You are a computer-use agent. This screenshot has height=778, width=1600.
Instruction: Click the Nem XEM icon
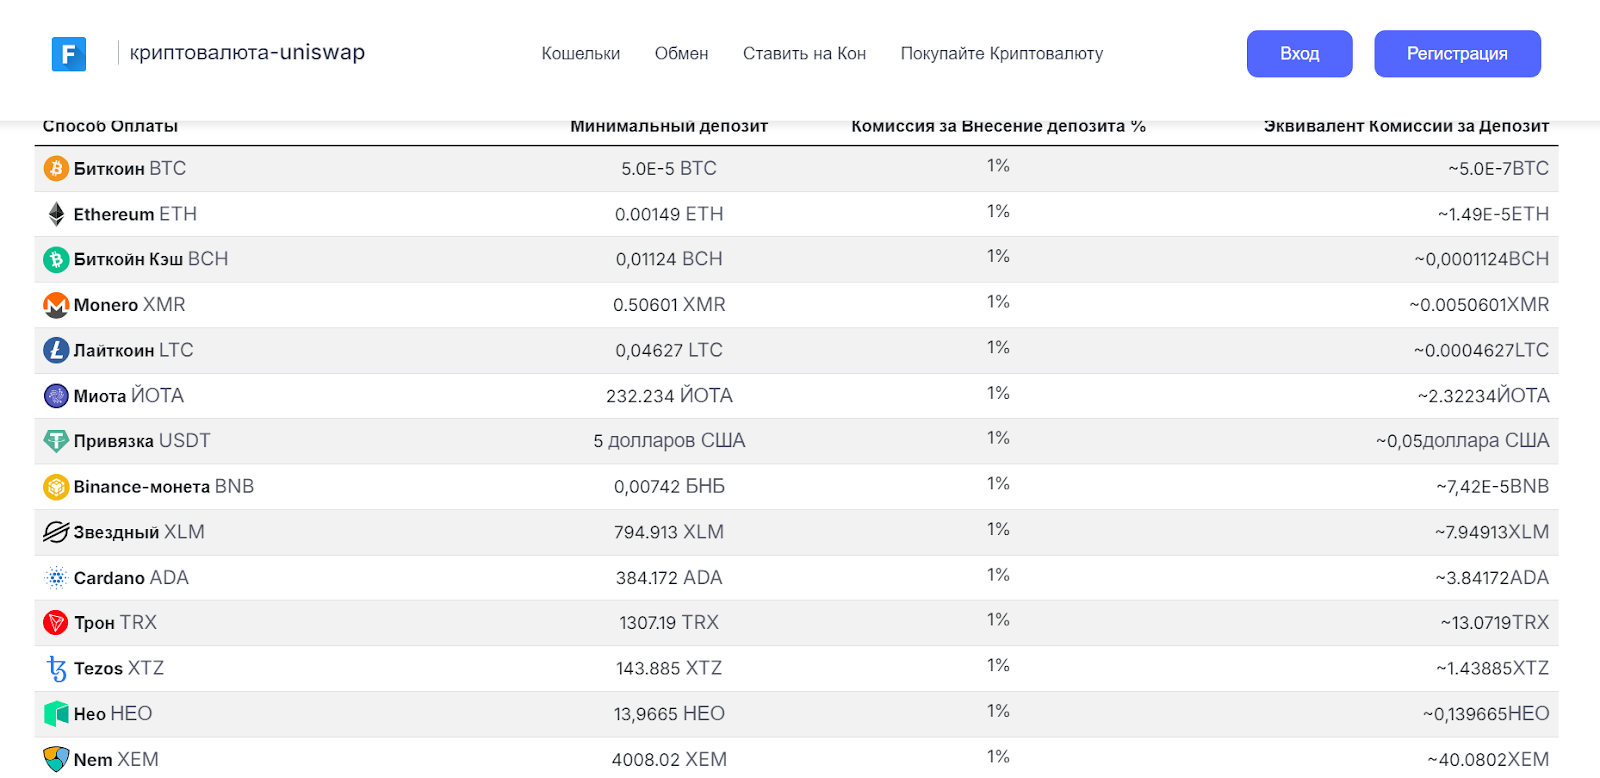coord(56,759)
